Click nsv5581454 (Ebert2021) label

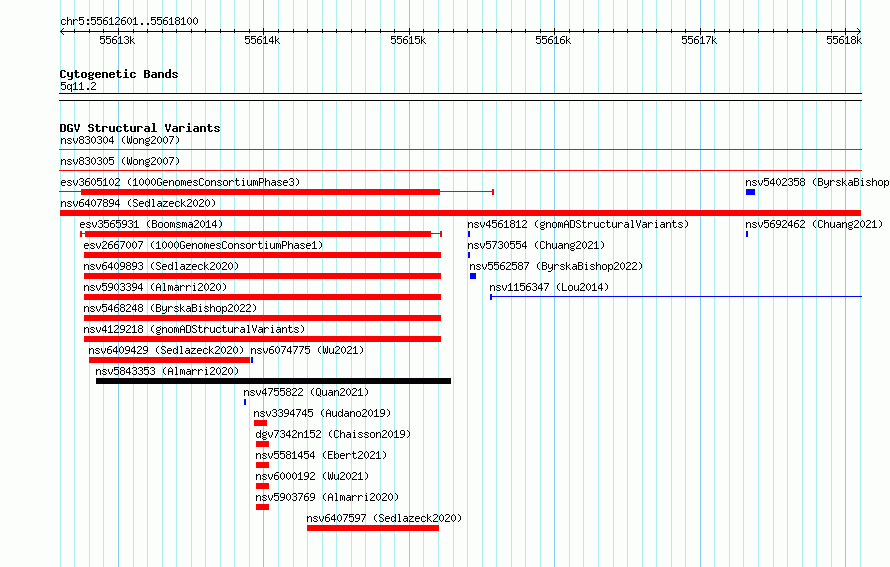321,455
